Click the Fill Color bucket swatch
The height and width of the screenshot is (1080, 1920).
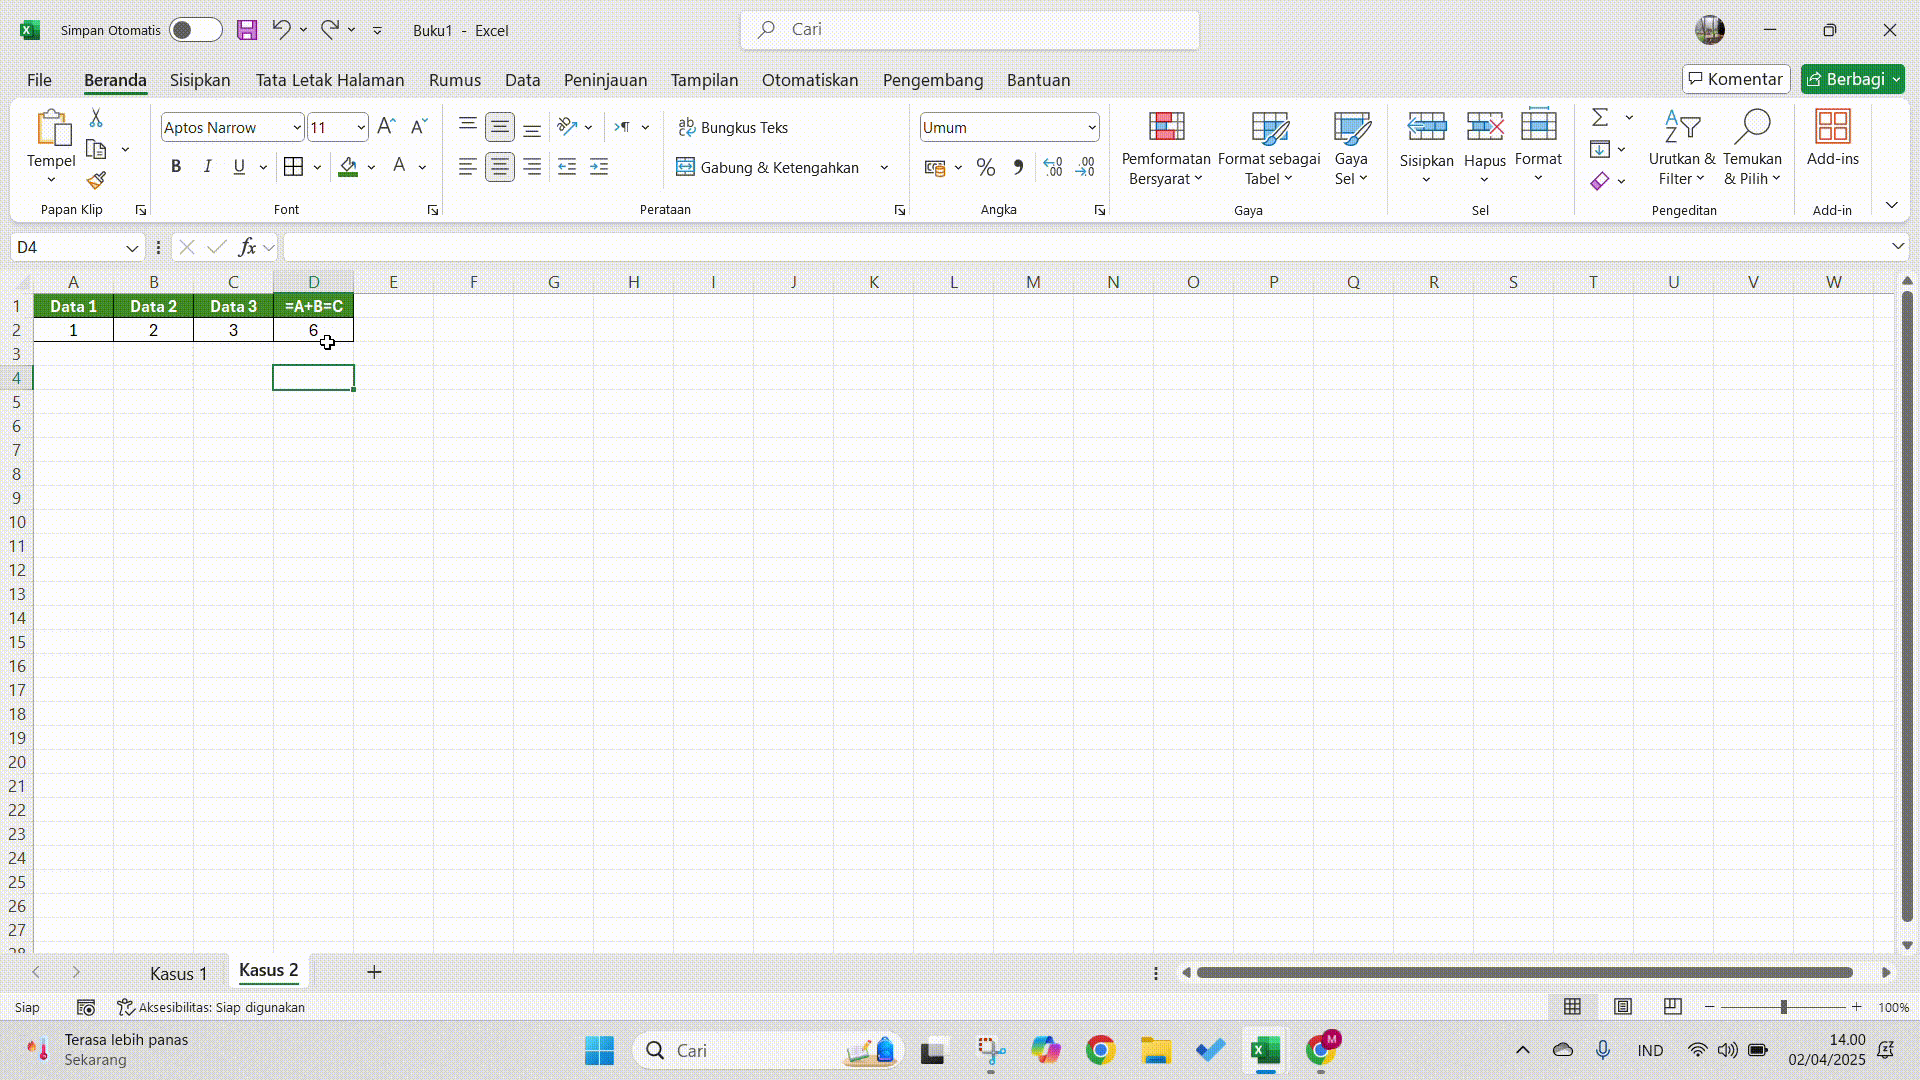[x=348, y=167]
